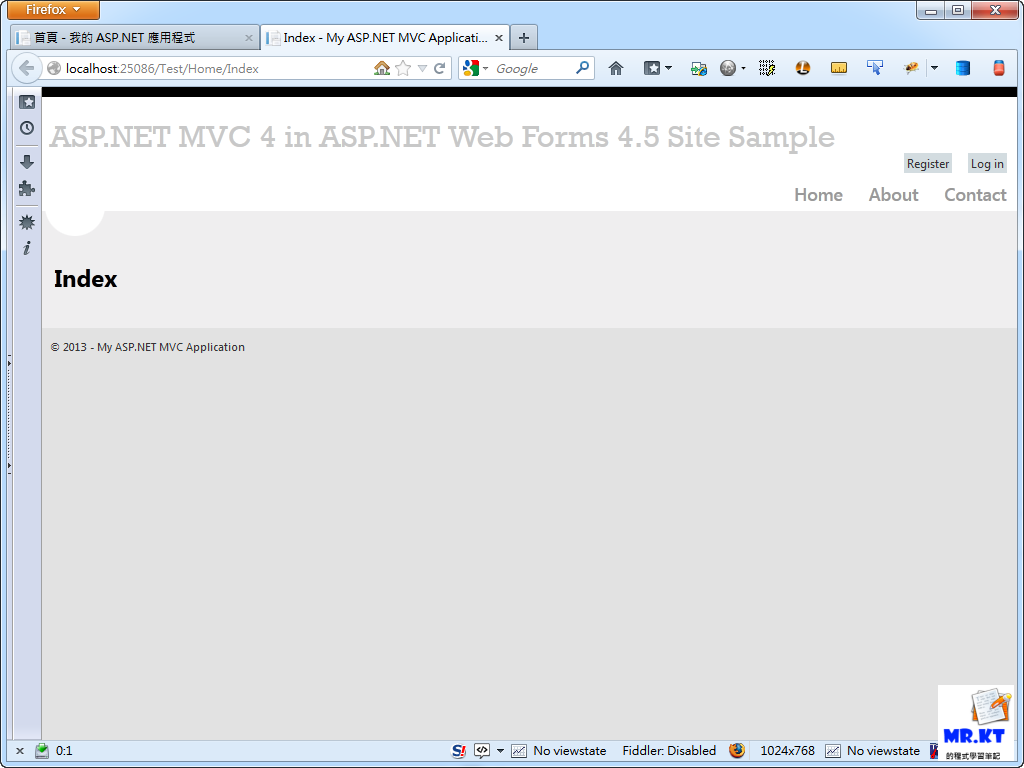Click the Register link
Screen dimensions: 1024x768
[927, 163]
